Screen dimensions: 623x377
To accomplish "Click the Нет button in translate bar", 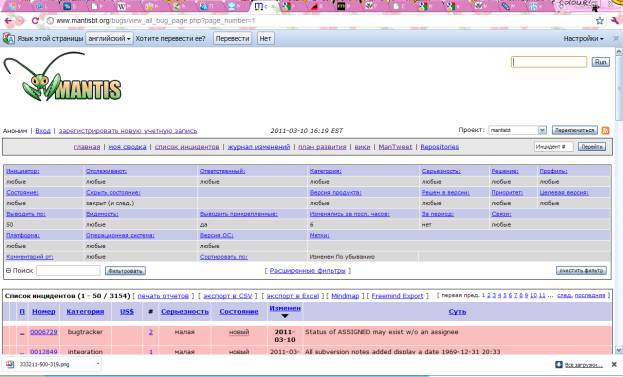I will (265, 39).
